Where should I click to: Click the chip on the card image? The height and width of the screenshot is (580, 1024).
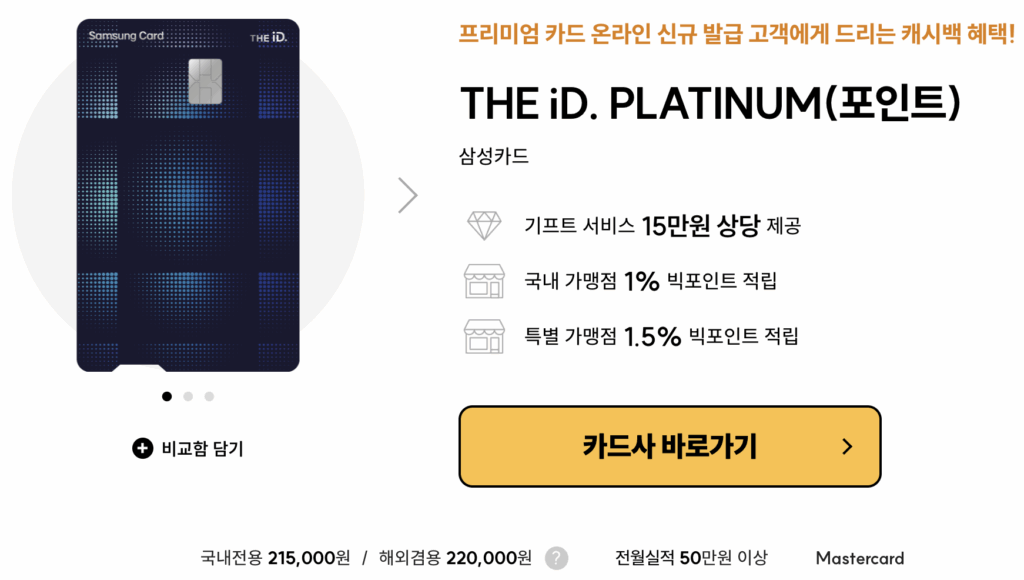click(205, 82)
